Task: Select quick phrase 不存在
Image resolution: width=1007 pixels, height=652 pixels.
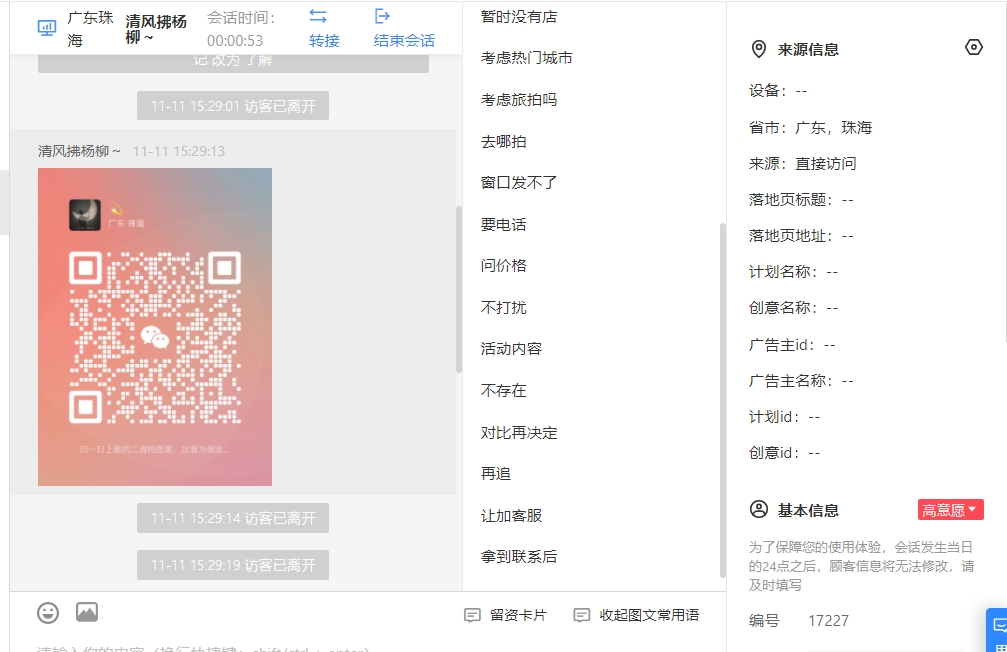Action: pyautogui.click(x=504, y=390)
